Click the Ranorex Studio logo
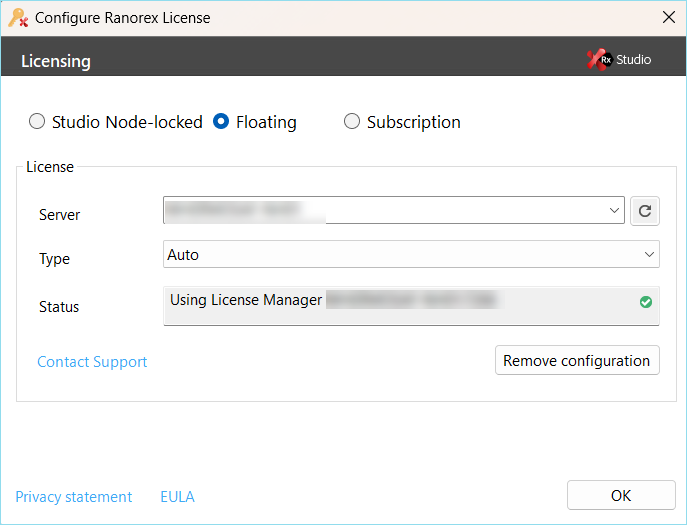 click(619, 60)
